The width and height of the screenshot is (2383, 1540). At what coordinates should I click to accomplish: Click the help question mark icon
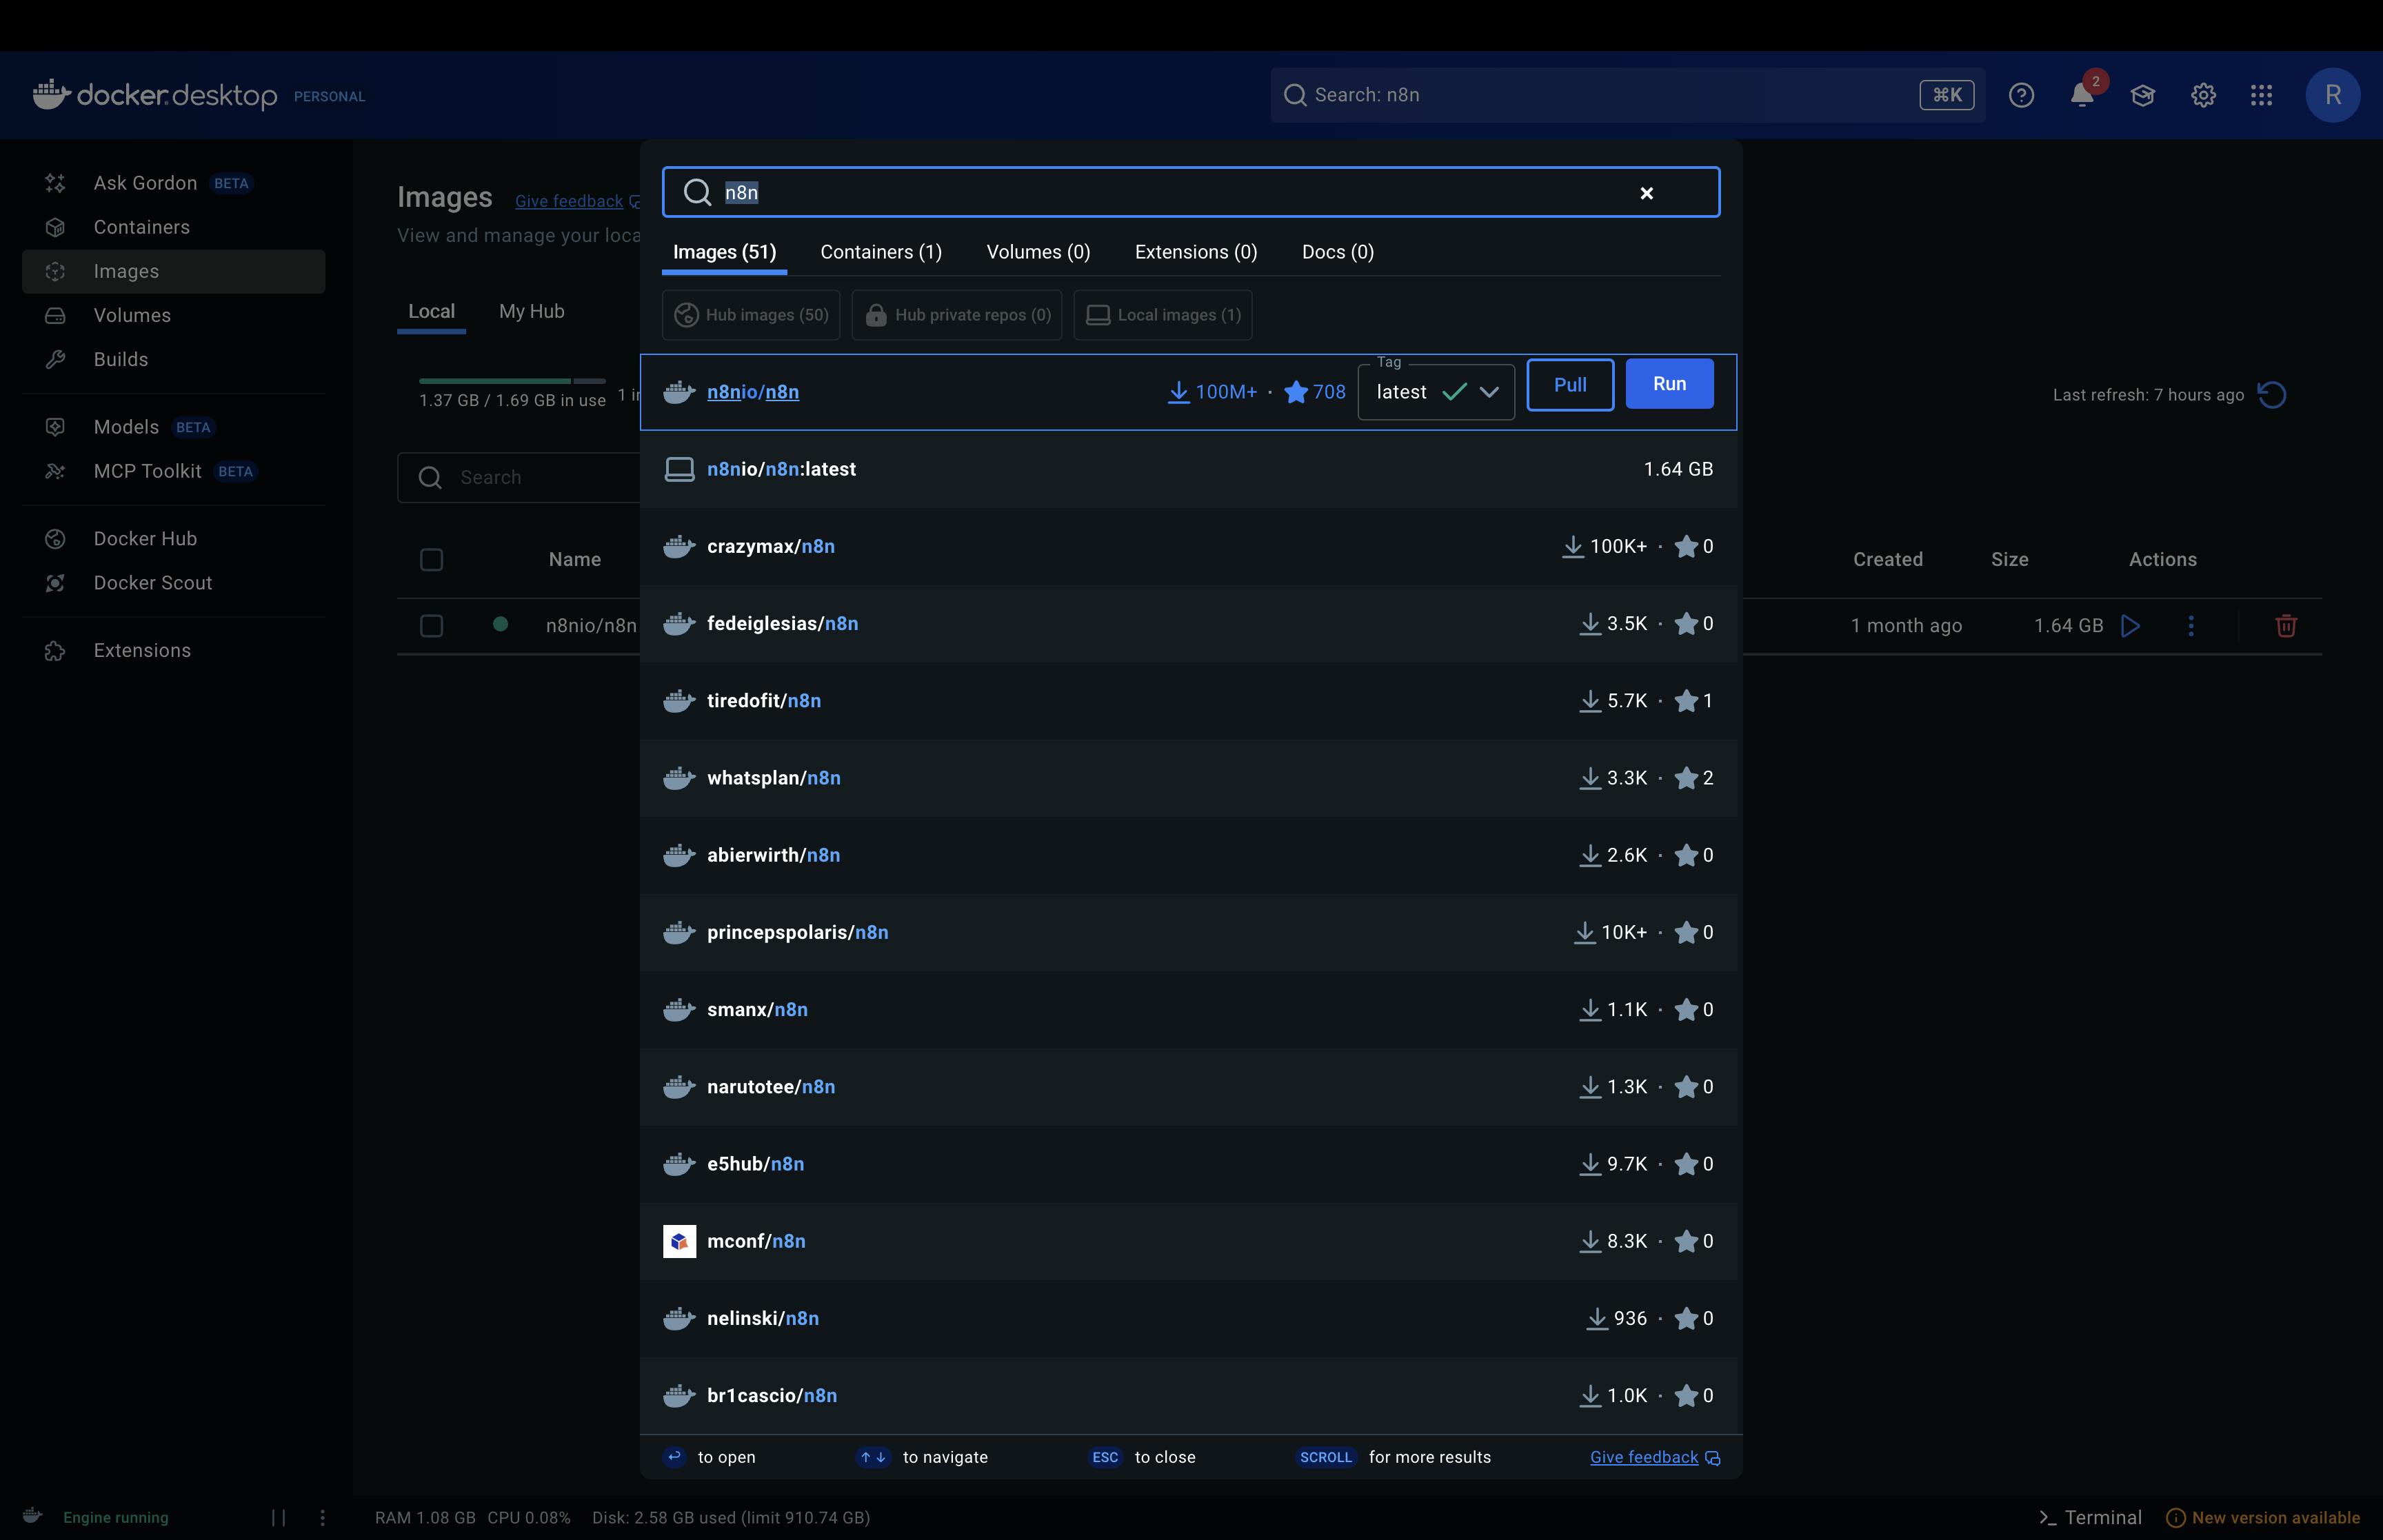click(2021, 95)
